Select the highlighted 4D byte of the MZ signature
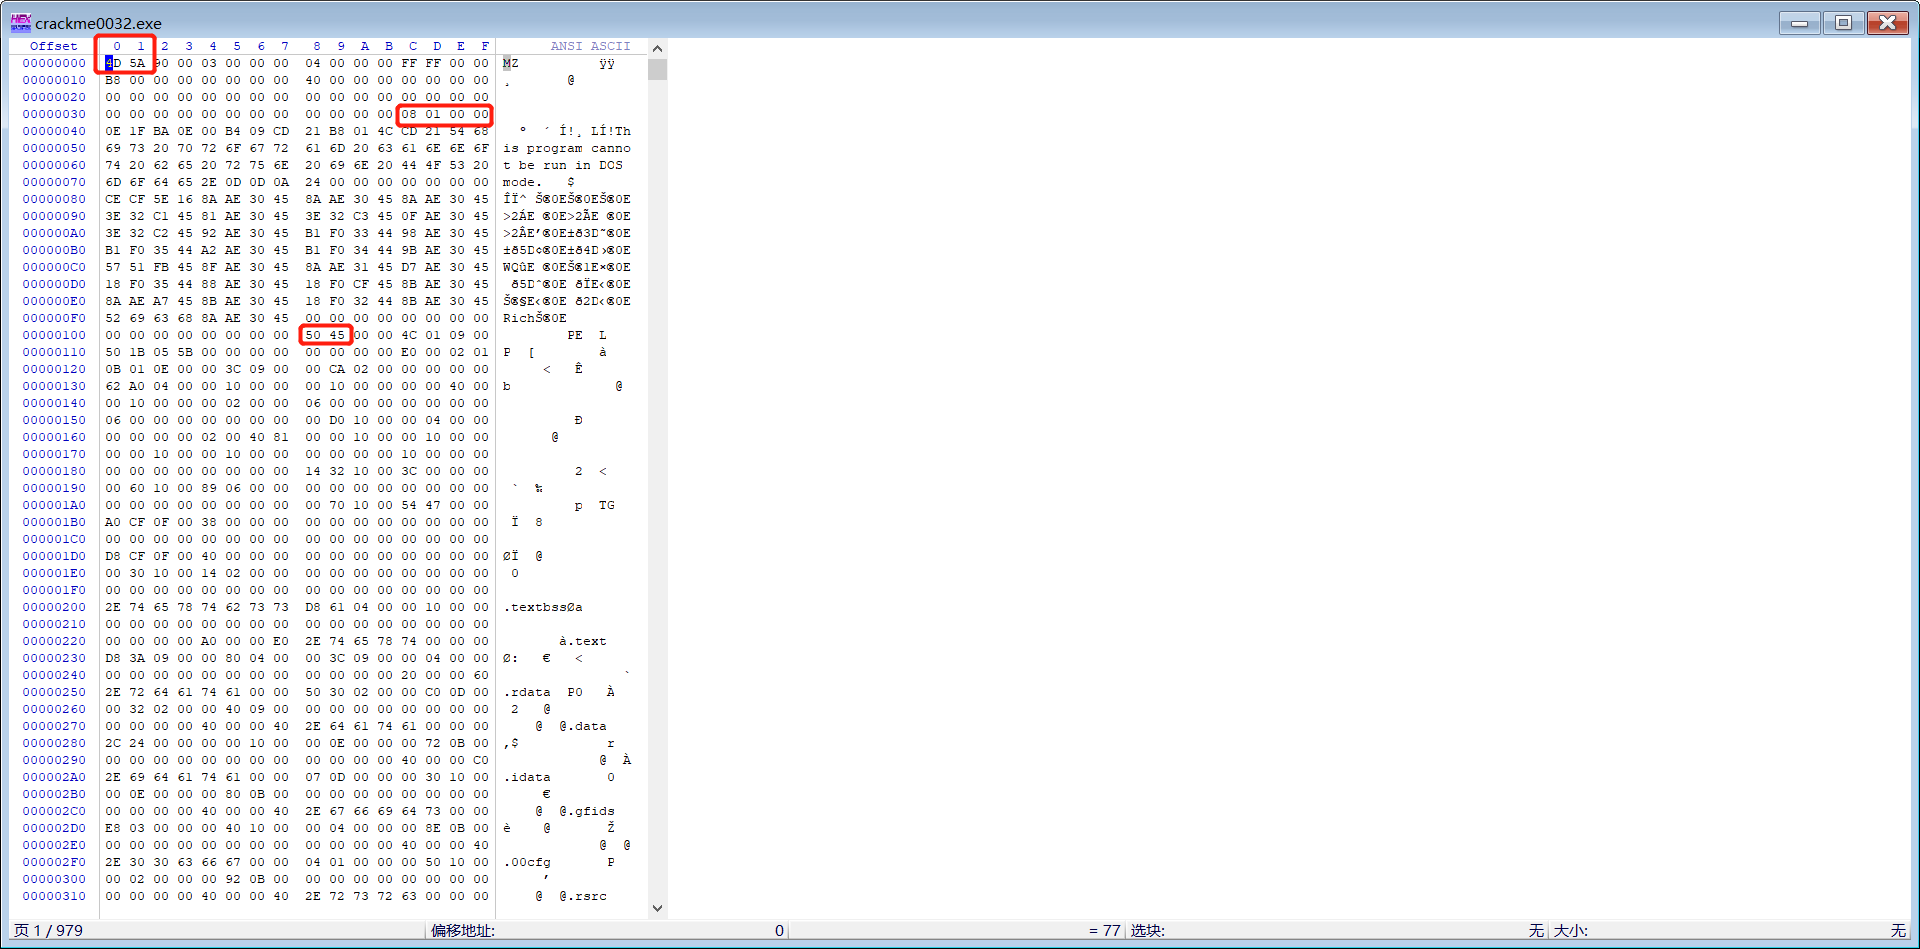 pyautogui.click(x=112, y=63)
